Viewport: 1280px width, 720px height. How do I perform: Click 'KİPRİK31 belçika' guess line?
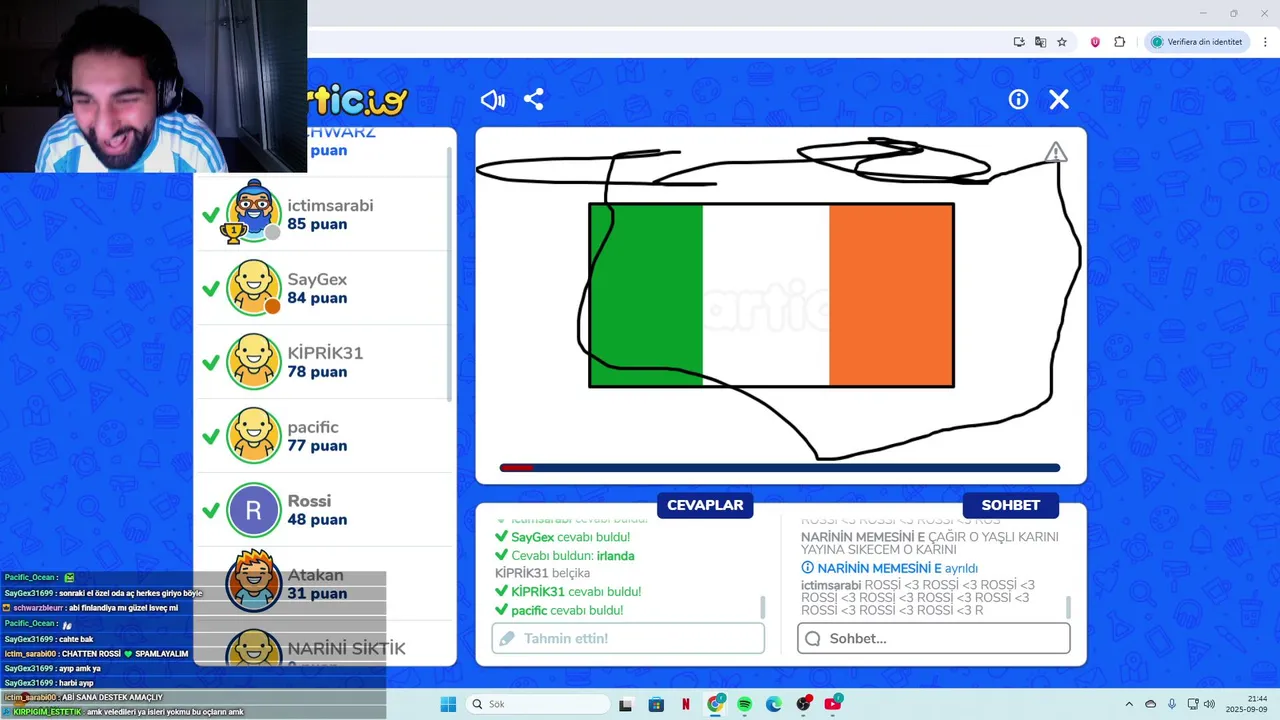[542, 573]
